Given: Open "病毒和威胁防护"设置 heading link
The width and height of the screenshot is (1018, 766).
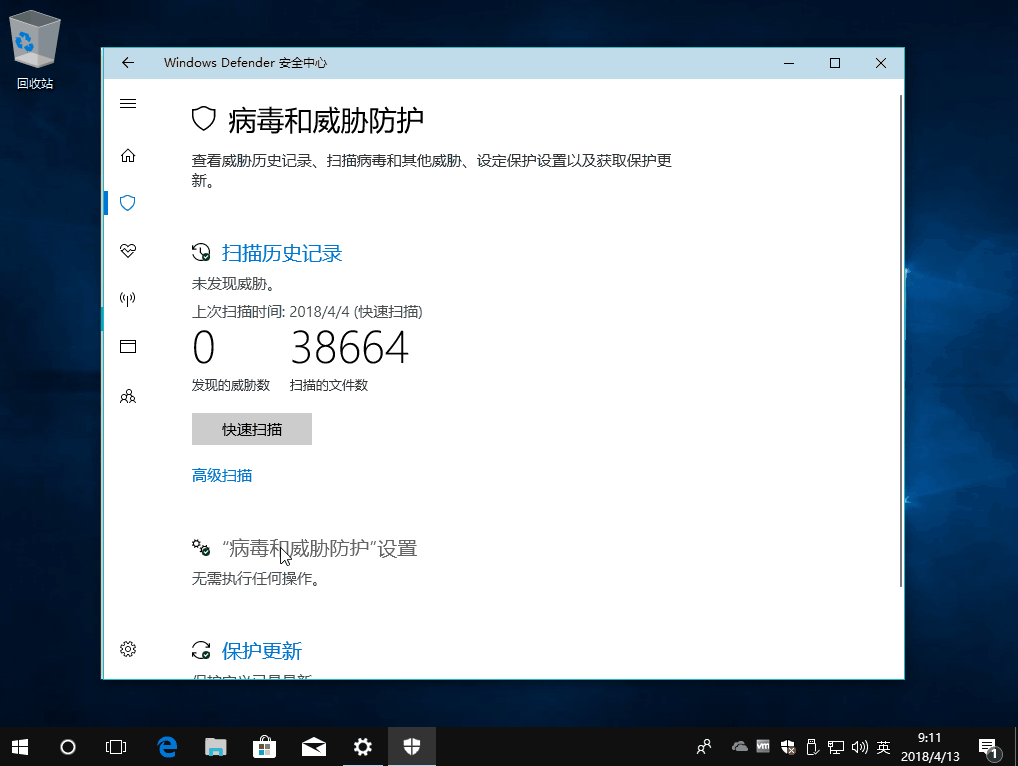Looking at the screenshot, I should [319, 548].
